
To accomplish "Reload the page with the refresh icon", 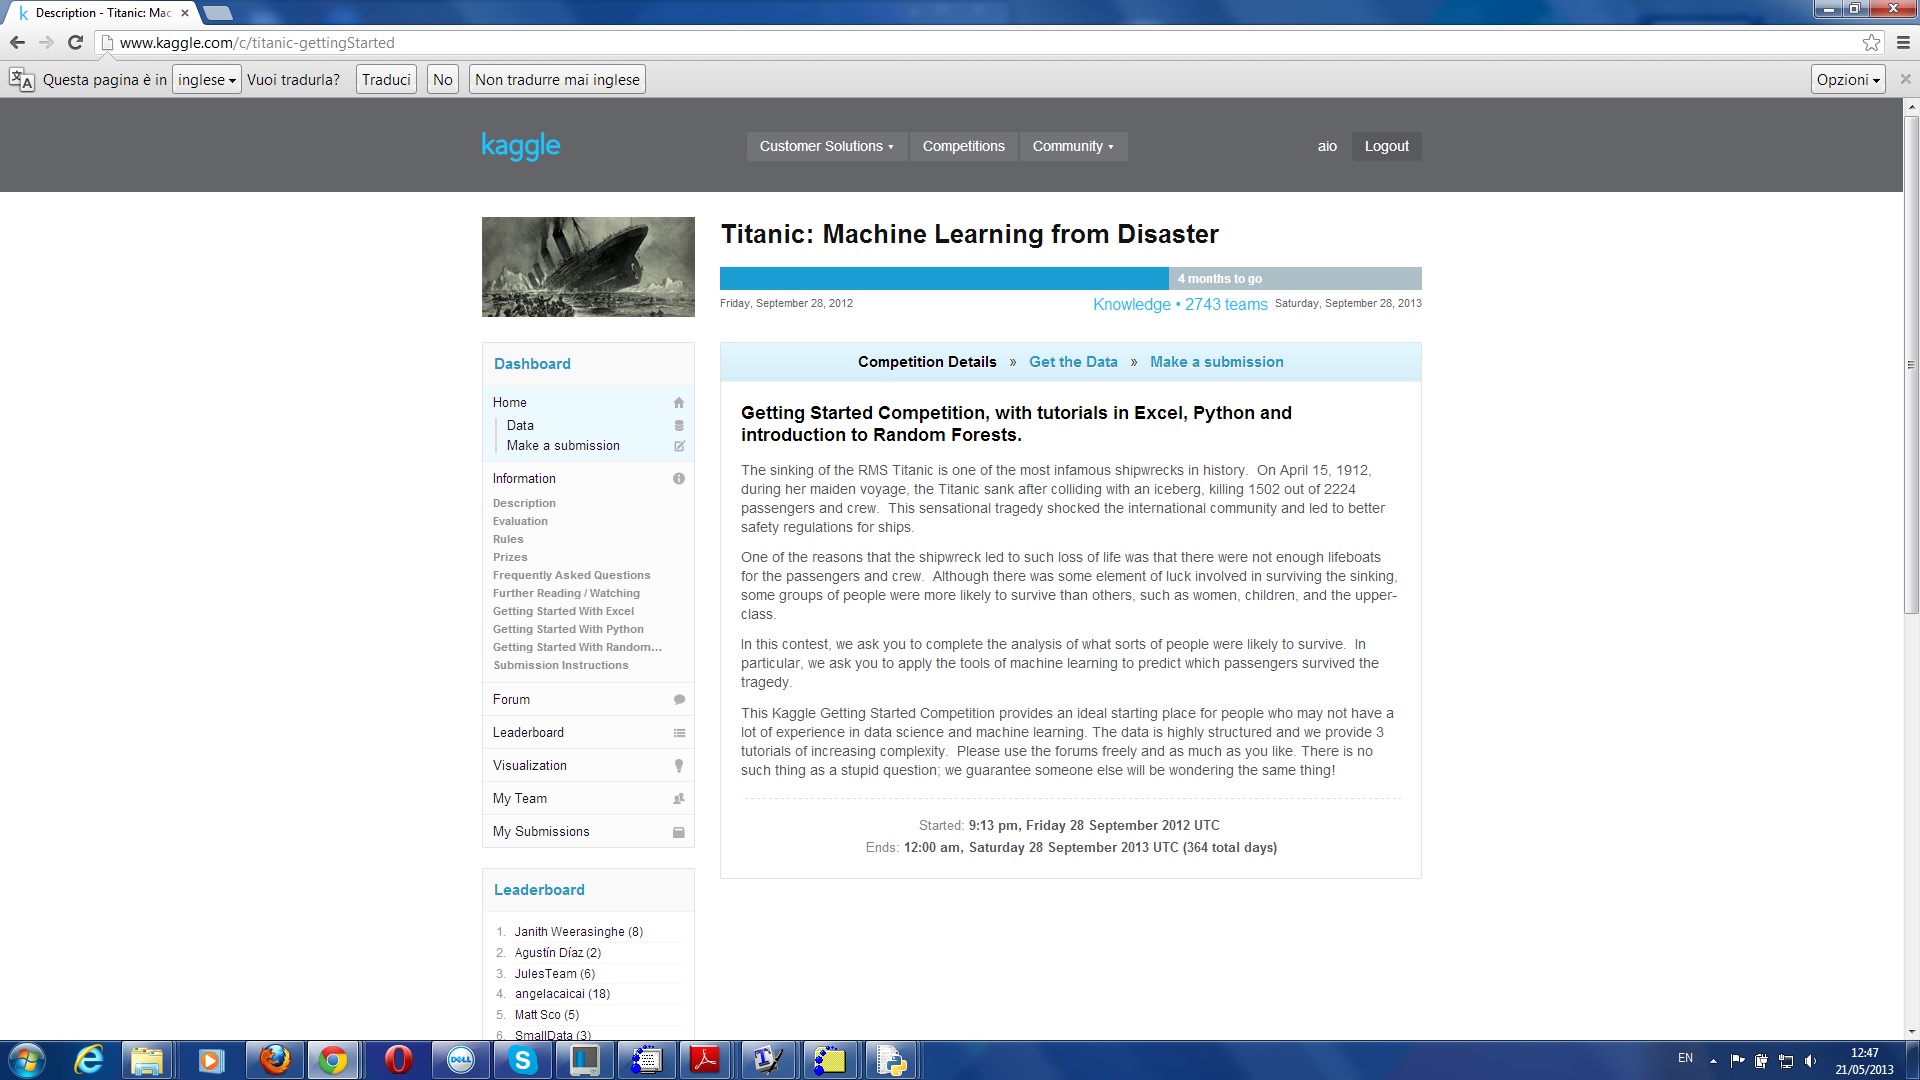I will click(x=75, y=42).
